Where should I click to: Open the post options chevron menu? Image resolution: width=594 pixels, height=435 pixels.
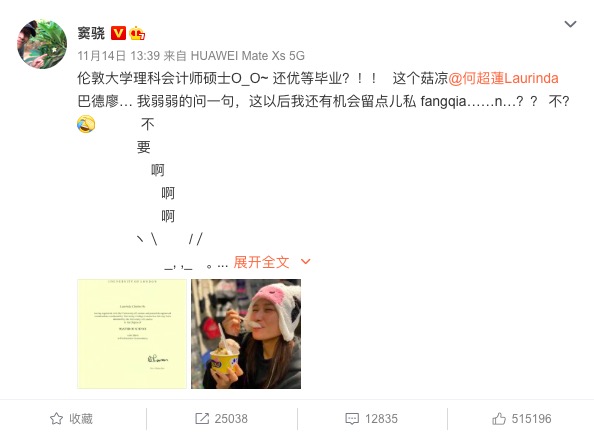[570, 24]
